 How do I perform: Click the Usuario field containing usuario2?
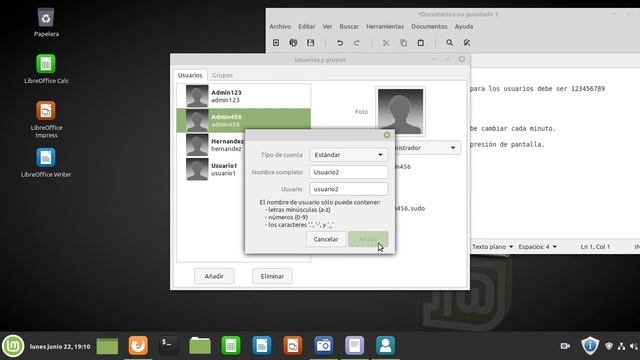(x=349, y=189)
